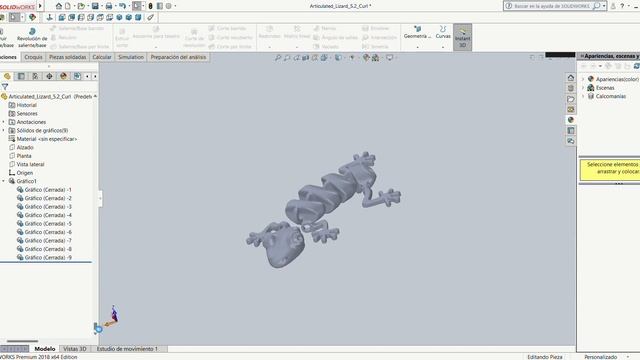Expand the SOLIDWORKS menu arrow beside the logo
This screenshot has height=360, width=640.
coord(40,6)
